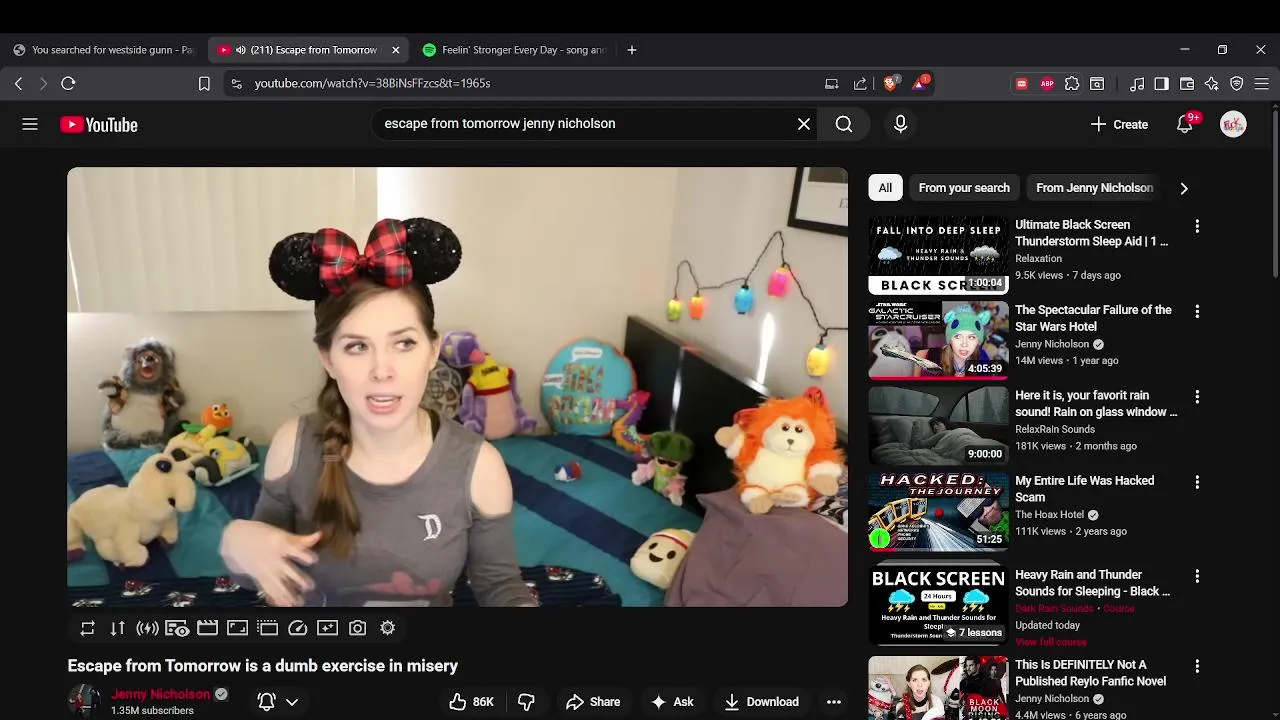Open the ABP Adblock Plus extension
This screenshot has height=720, width=1280.
pos(1047,84)
